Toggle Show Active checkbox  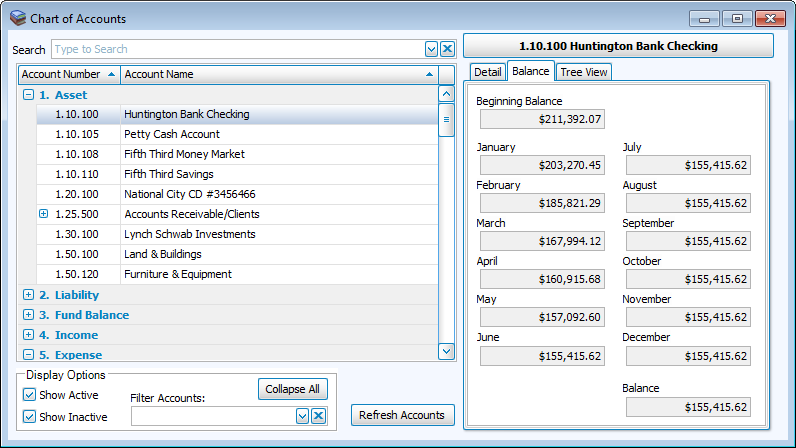[x=29, y=395]
